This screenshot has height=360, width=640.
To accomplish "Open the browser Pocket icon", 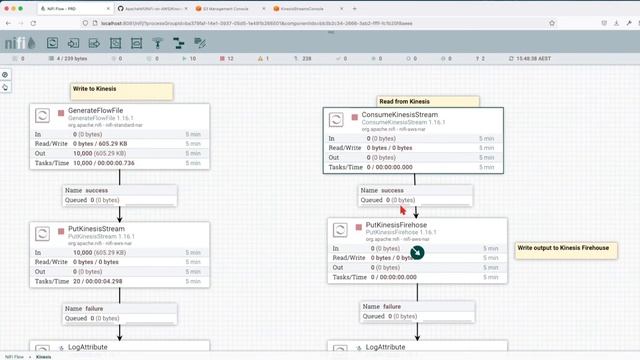I will coord(604,23).
